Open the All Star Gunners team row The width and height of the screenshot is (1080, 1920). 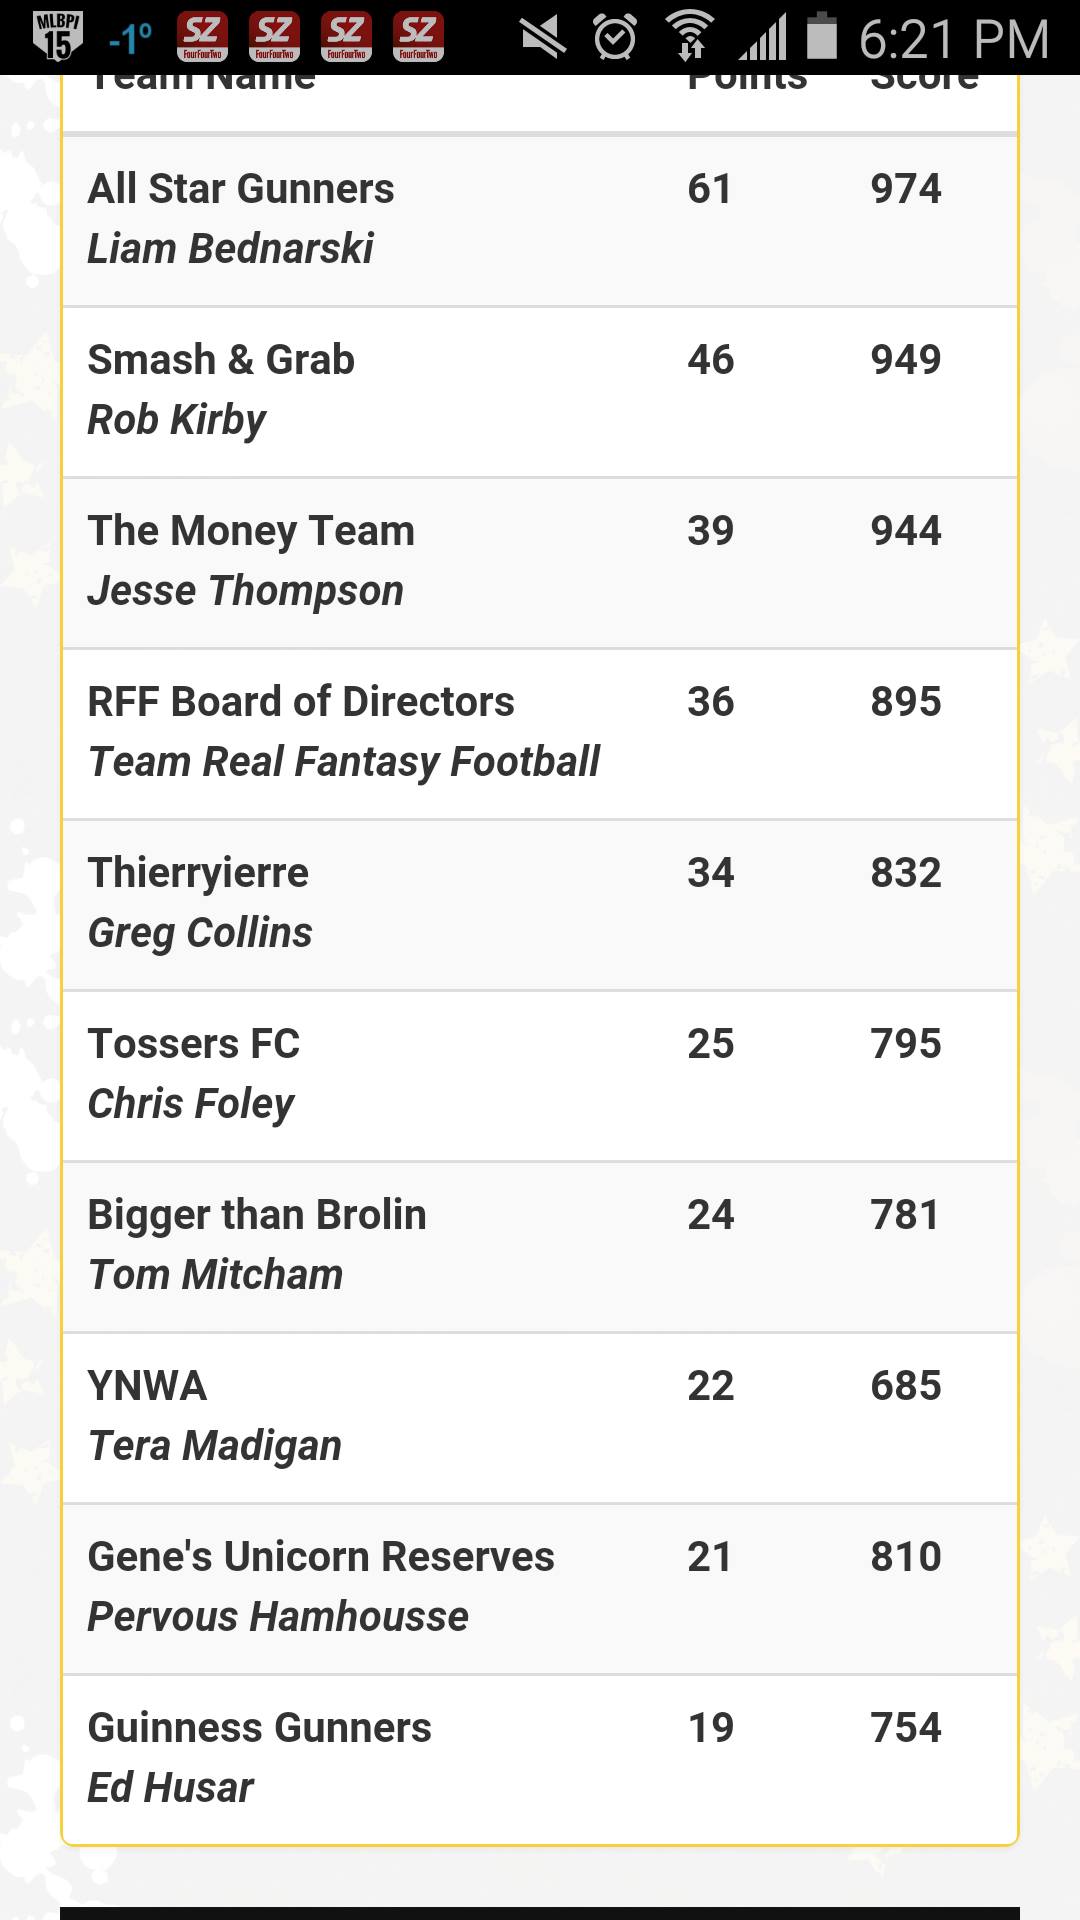click(x=540, y=220)
